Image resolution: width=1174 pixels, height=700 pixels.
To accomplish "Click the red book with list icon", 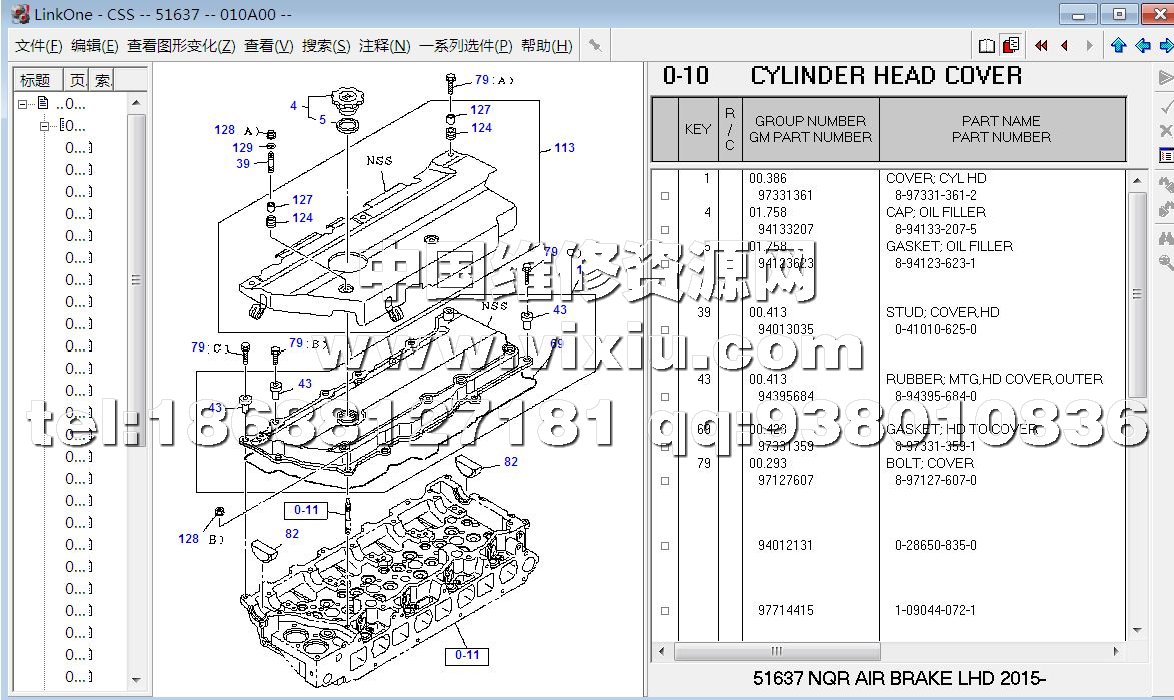I will 1011,46.
